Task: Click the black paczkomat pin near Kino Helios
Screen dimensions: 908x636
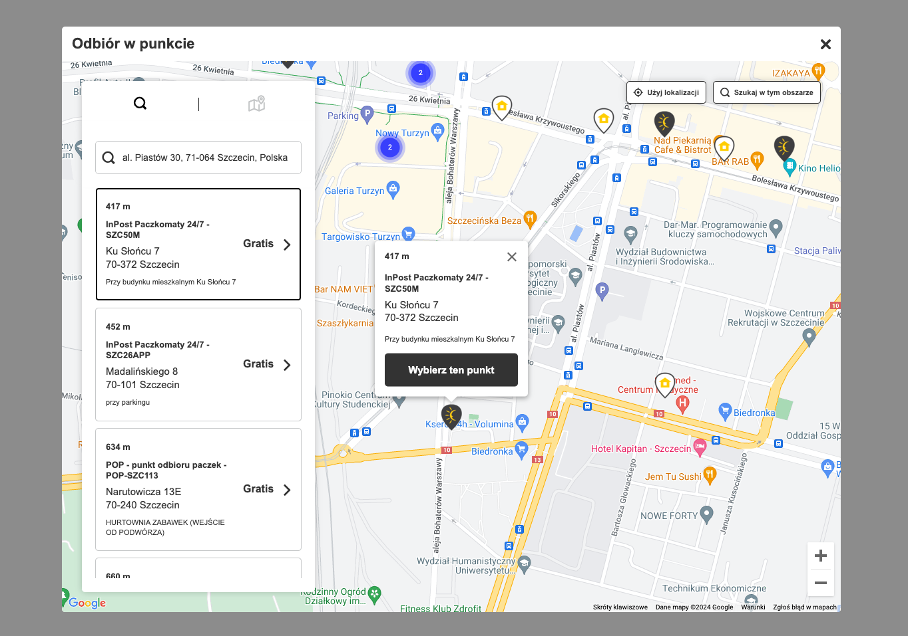Action: pos(784,148)
